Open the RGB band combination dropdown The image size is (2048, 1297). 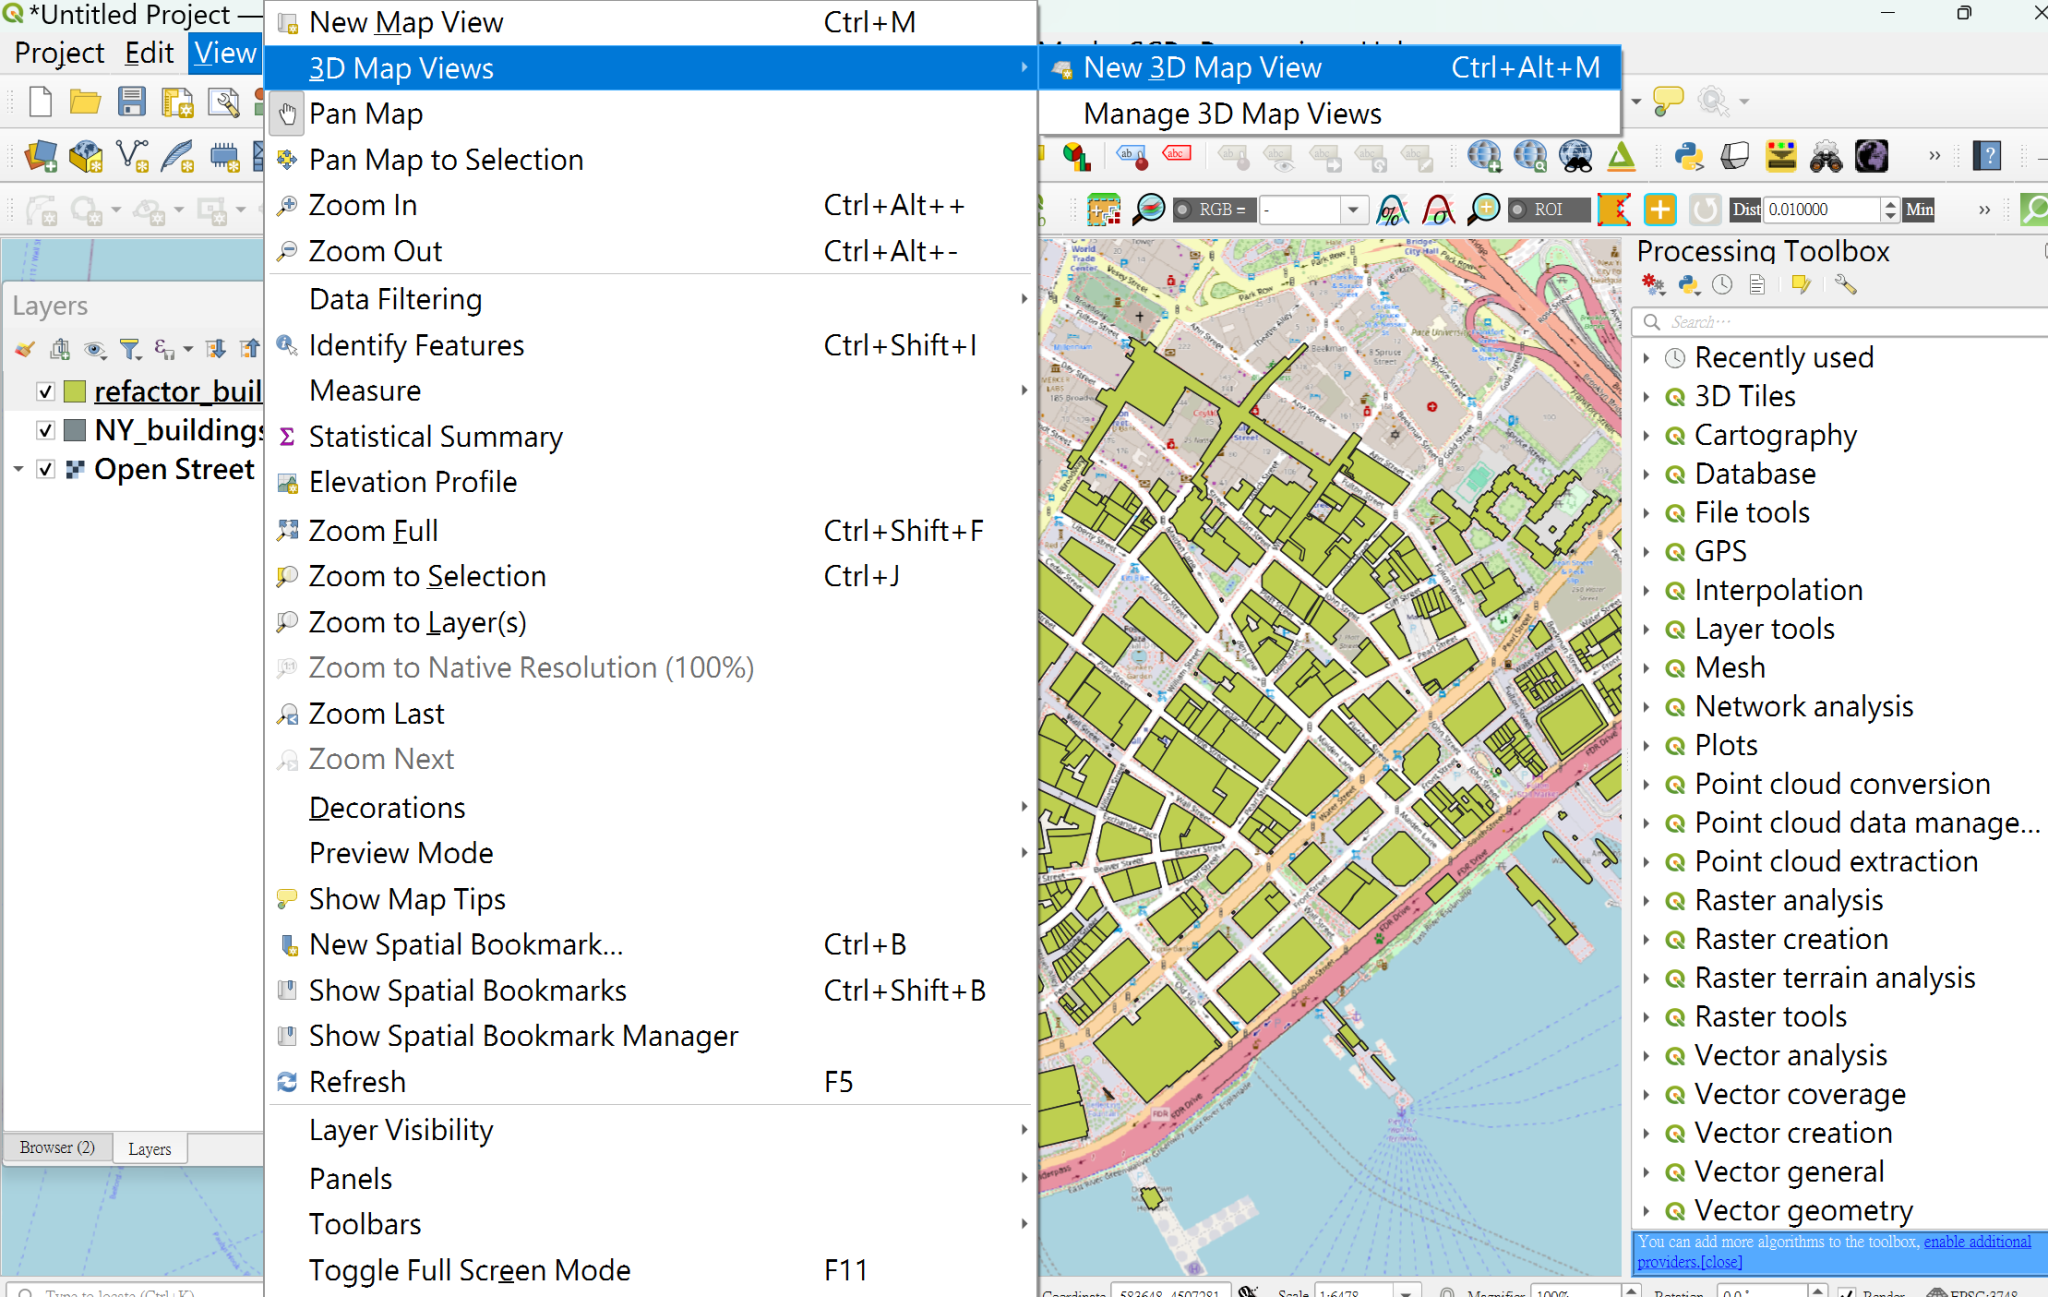(x=1354, y=209)
